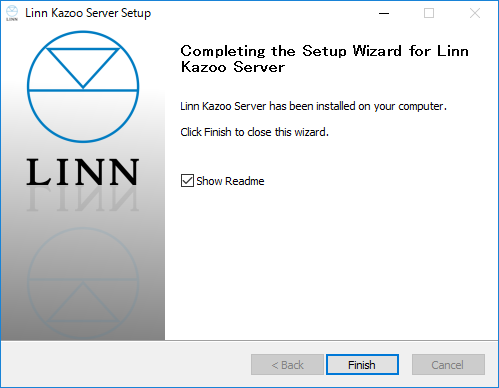The width and height of the screenshot is (499, 388).
Task: Click the disabled Cancel button
Action: [448, 365]
